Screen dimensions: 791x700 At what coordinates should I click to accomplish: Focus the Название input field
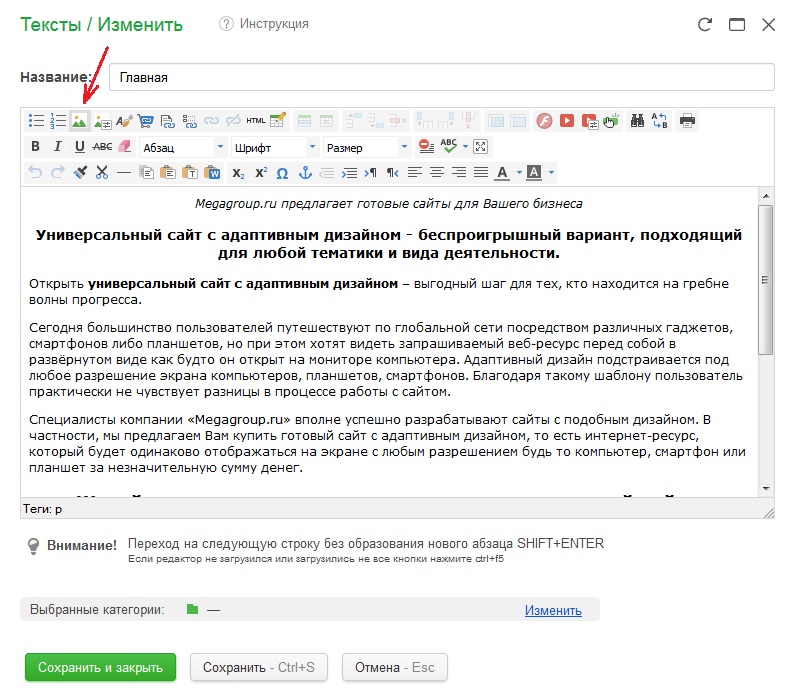442,77
